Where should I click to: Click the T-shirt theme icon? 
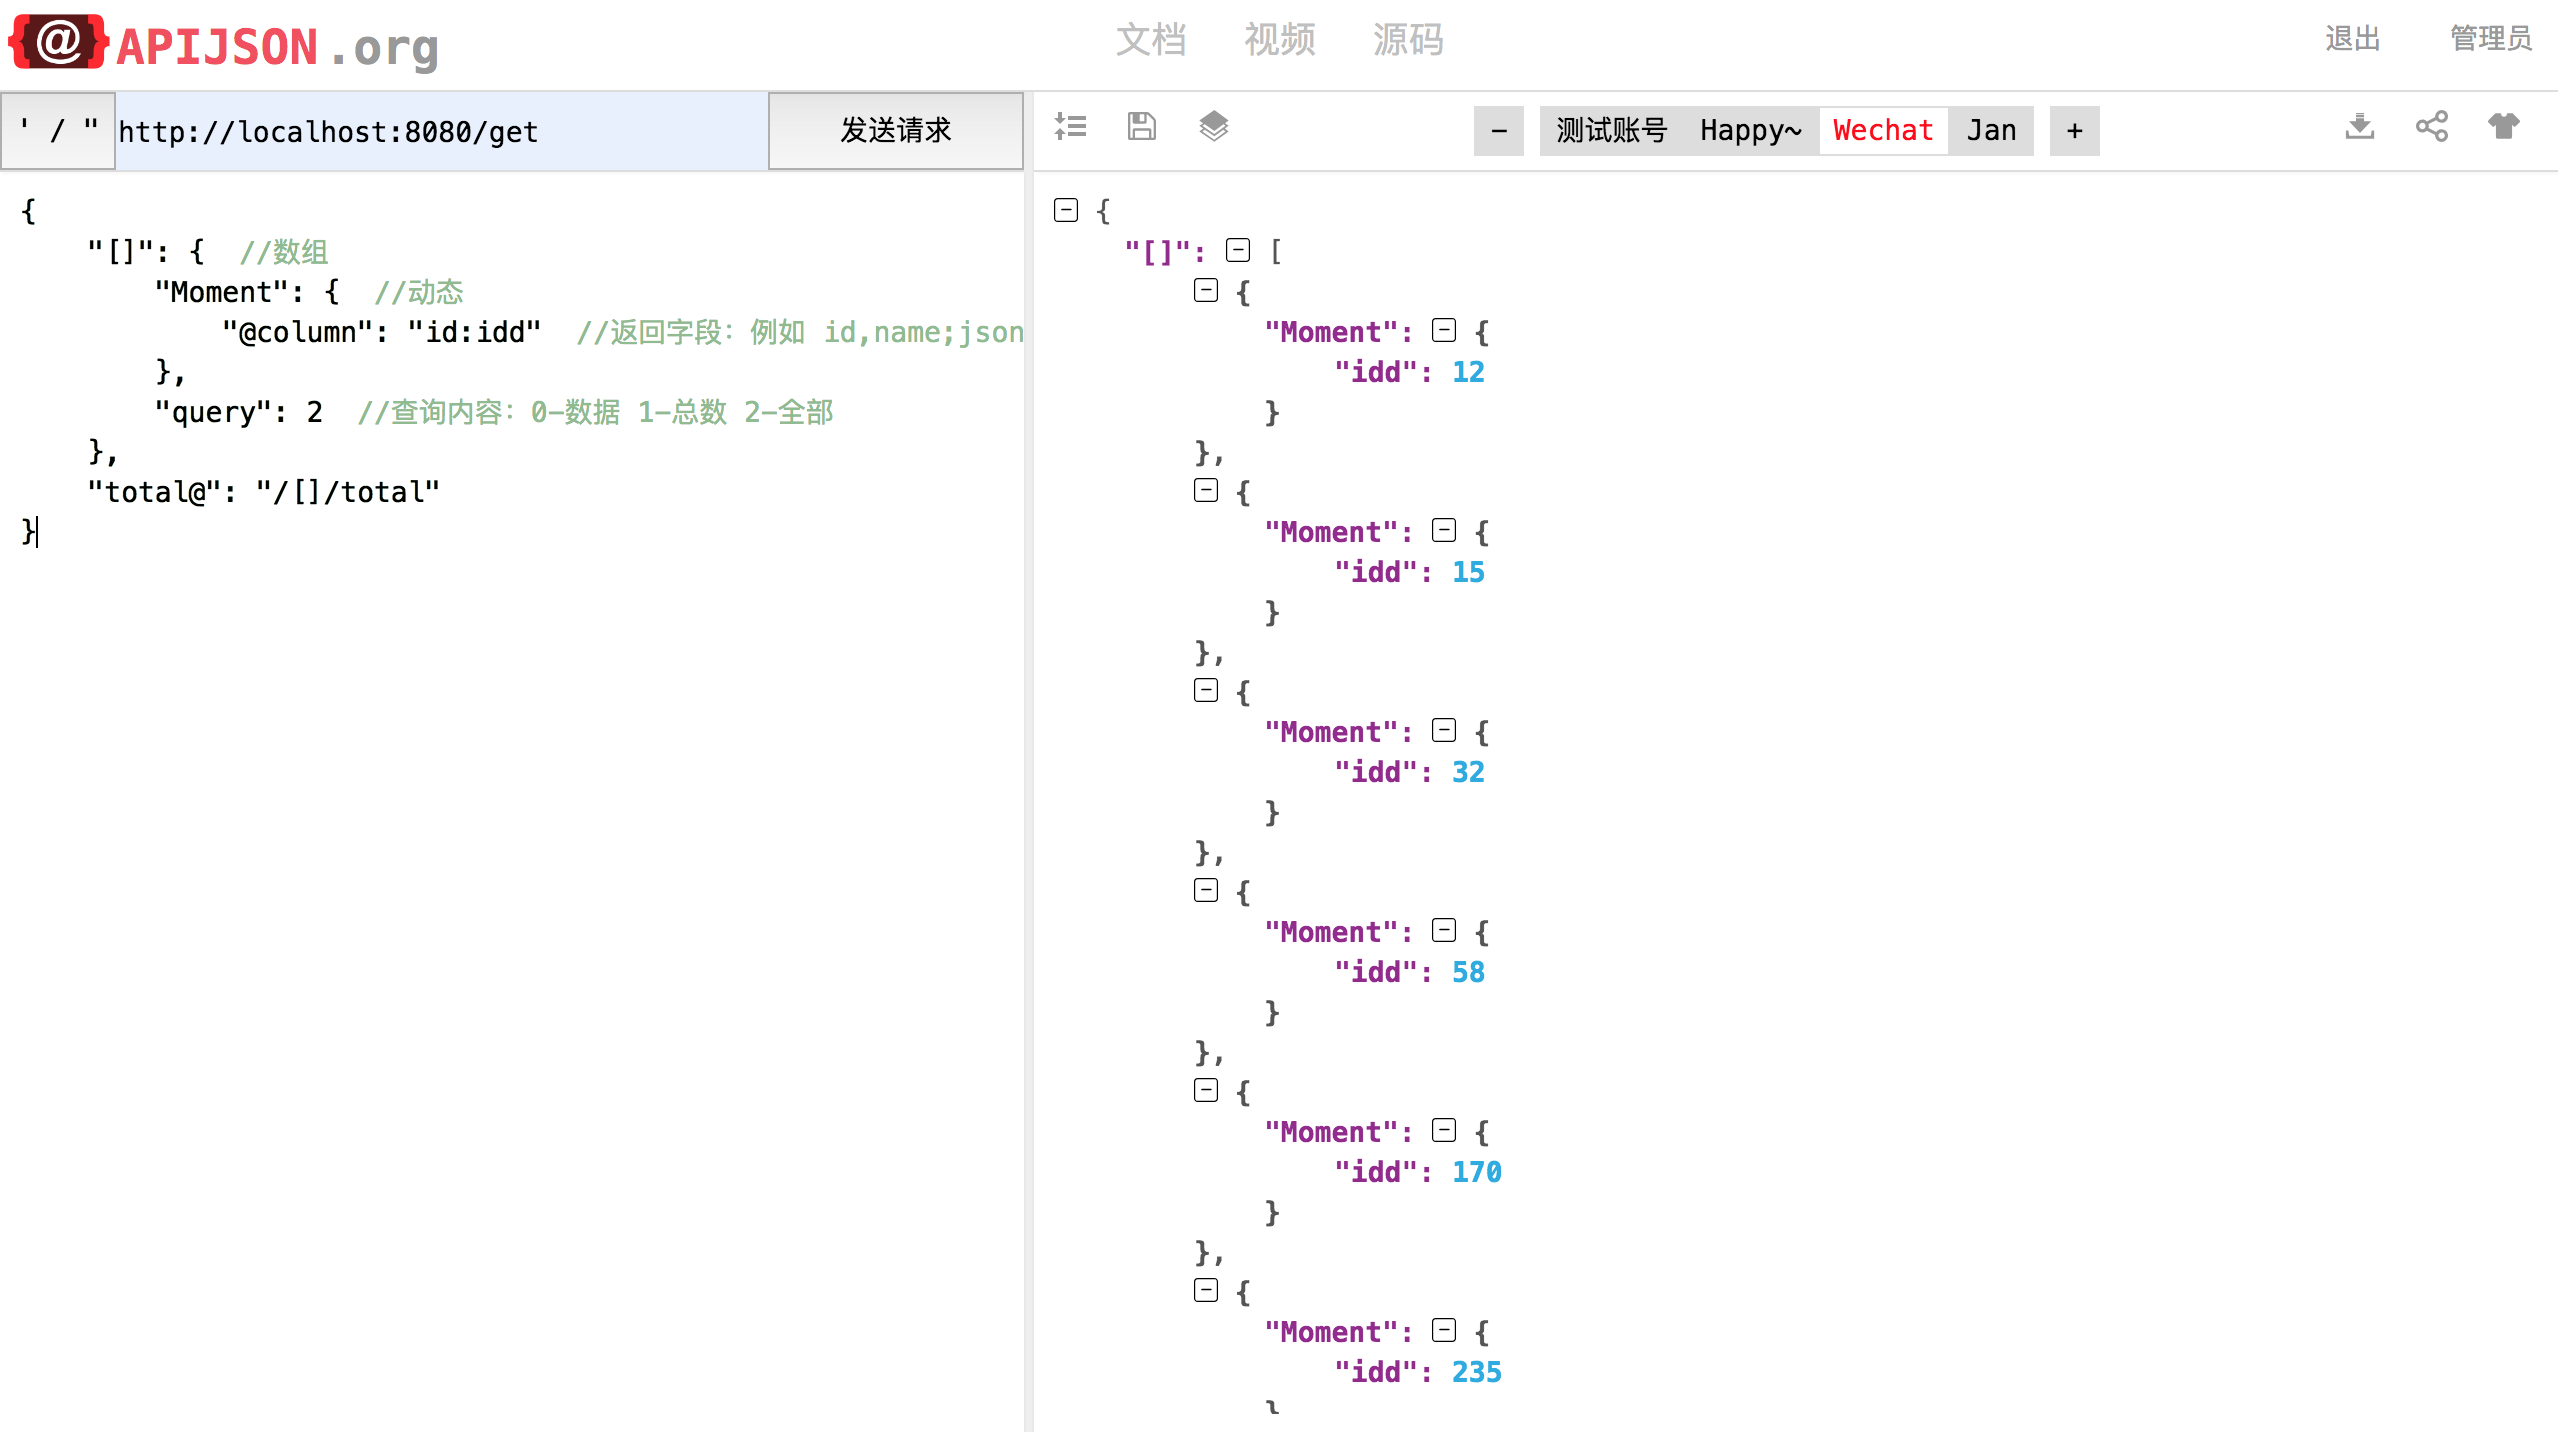(2504, 127)
